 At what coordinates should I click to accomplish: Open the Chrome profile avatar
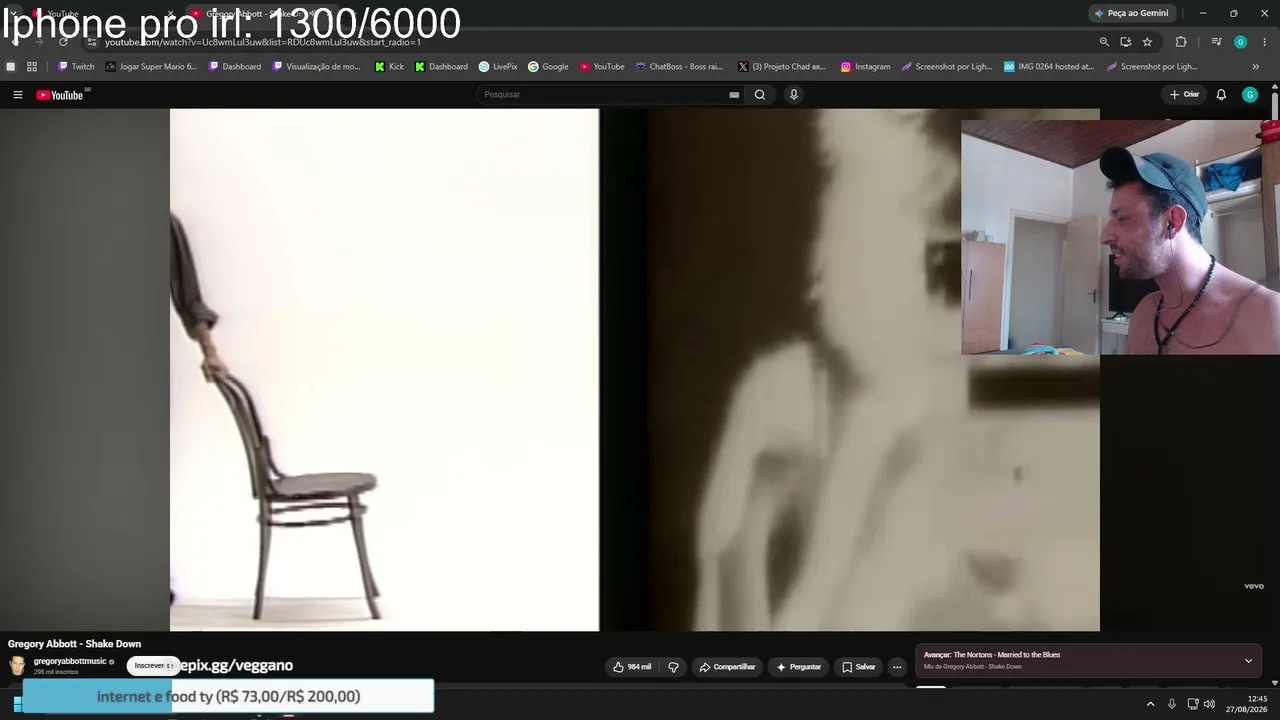click(1241, 42)
